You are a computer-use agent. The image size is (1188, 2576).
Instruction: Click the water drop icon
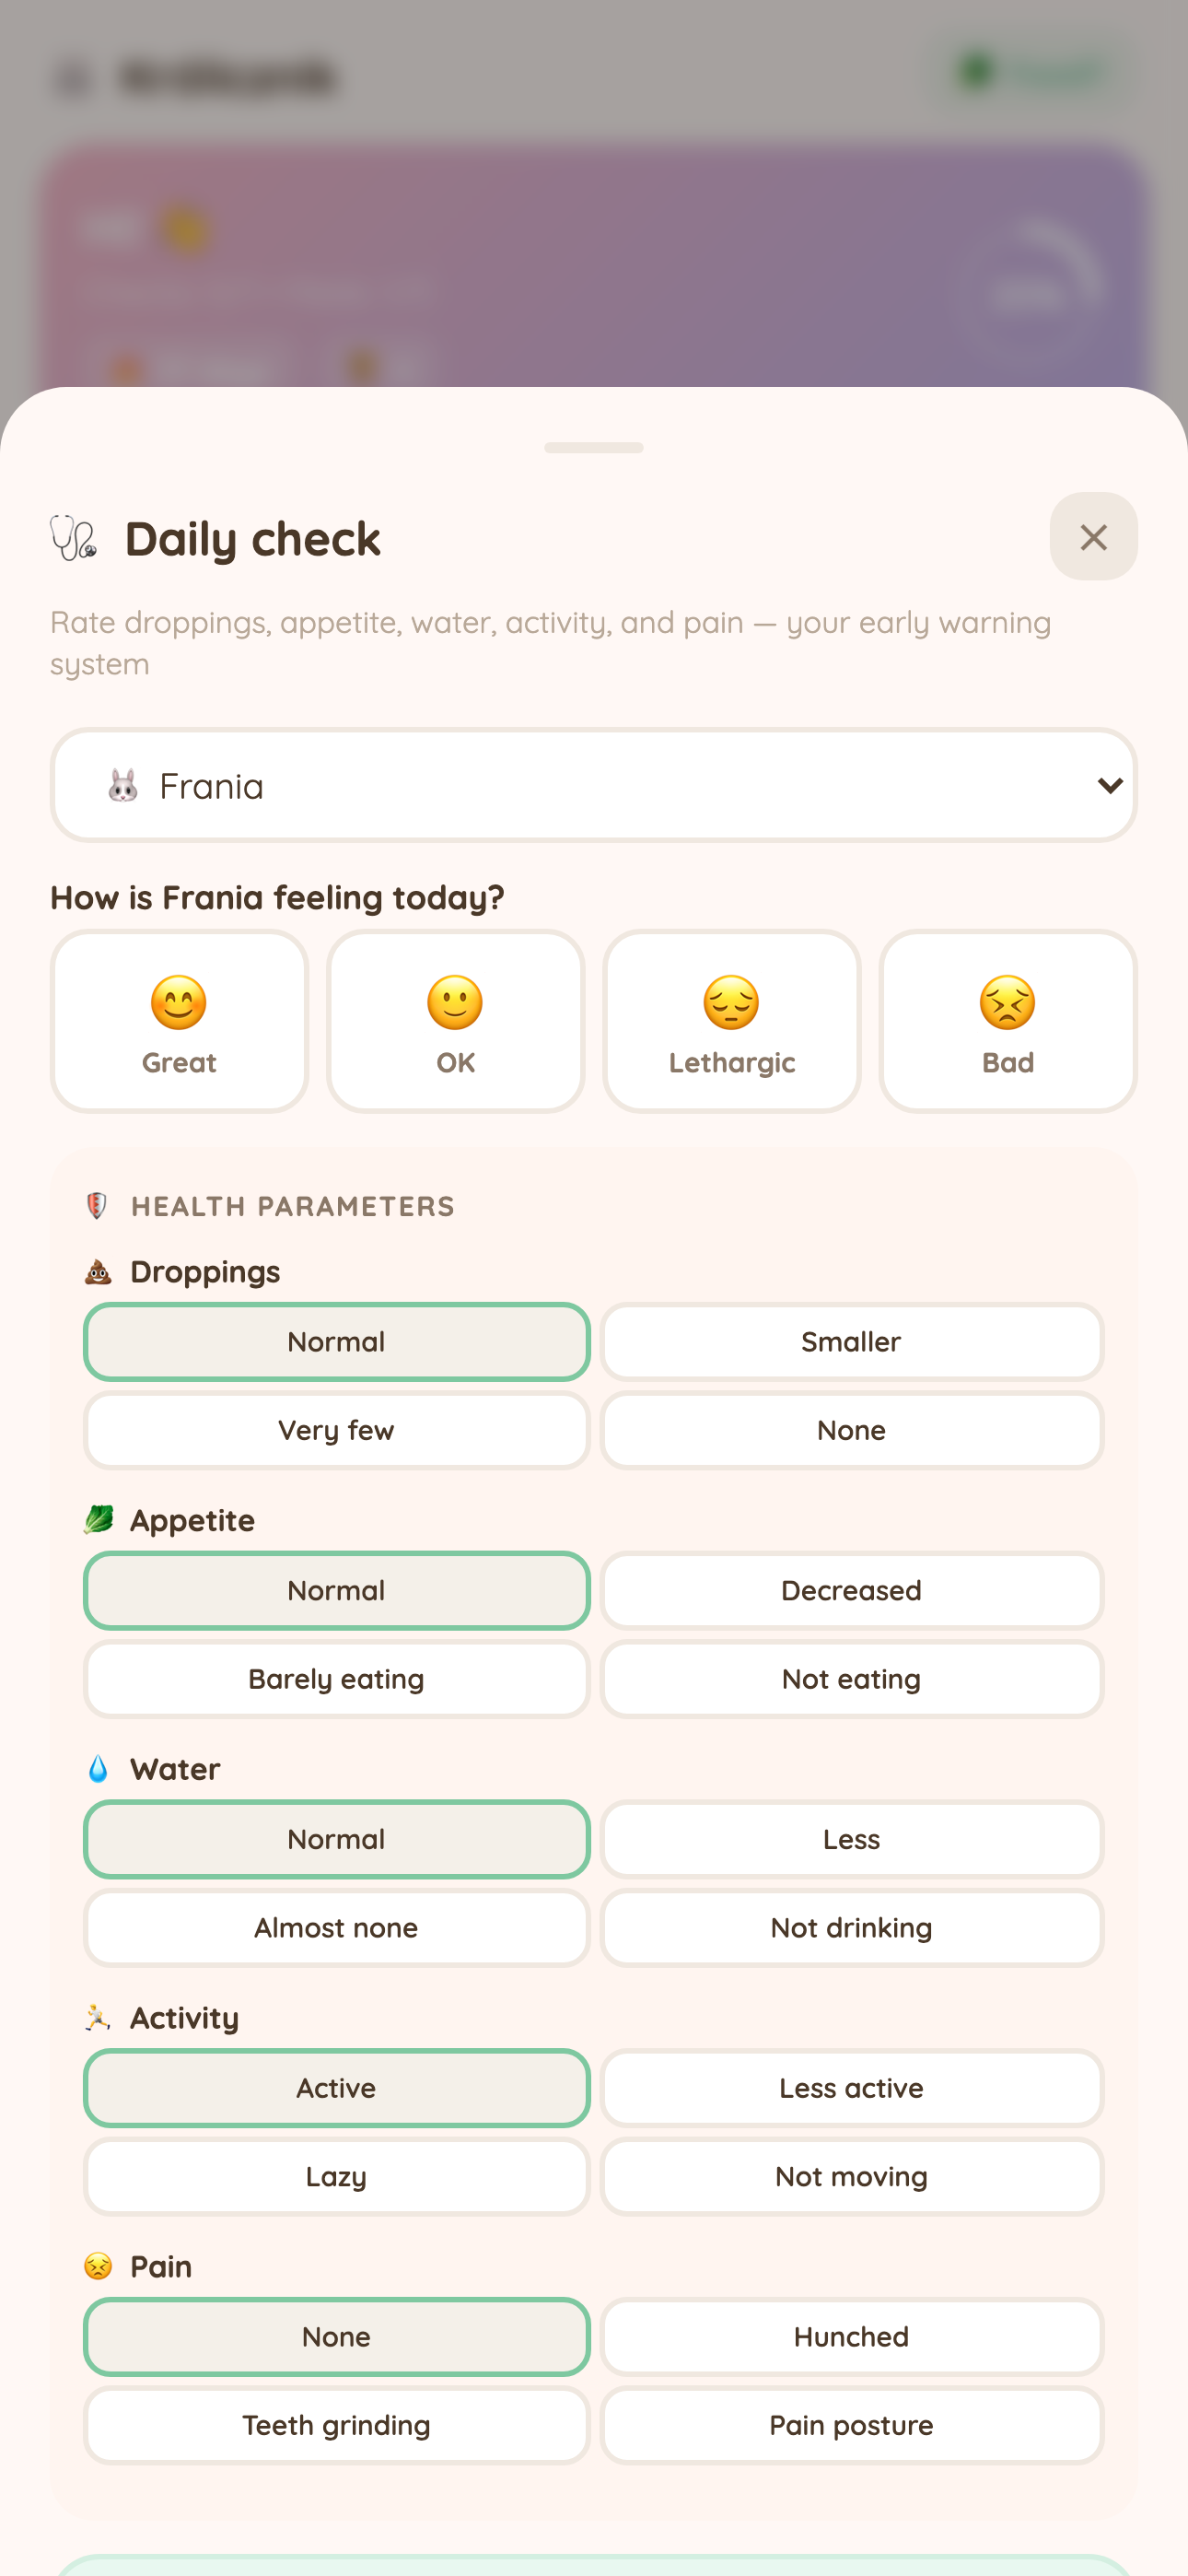[98, 1769]
